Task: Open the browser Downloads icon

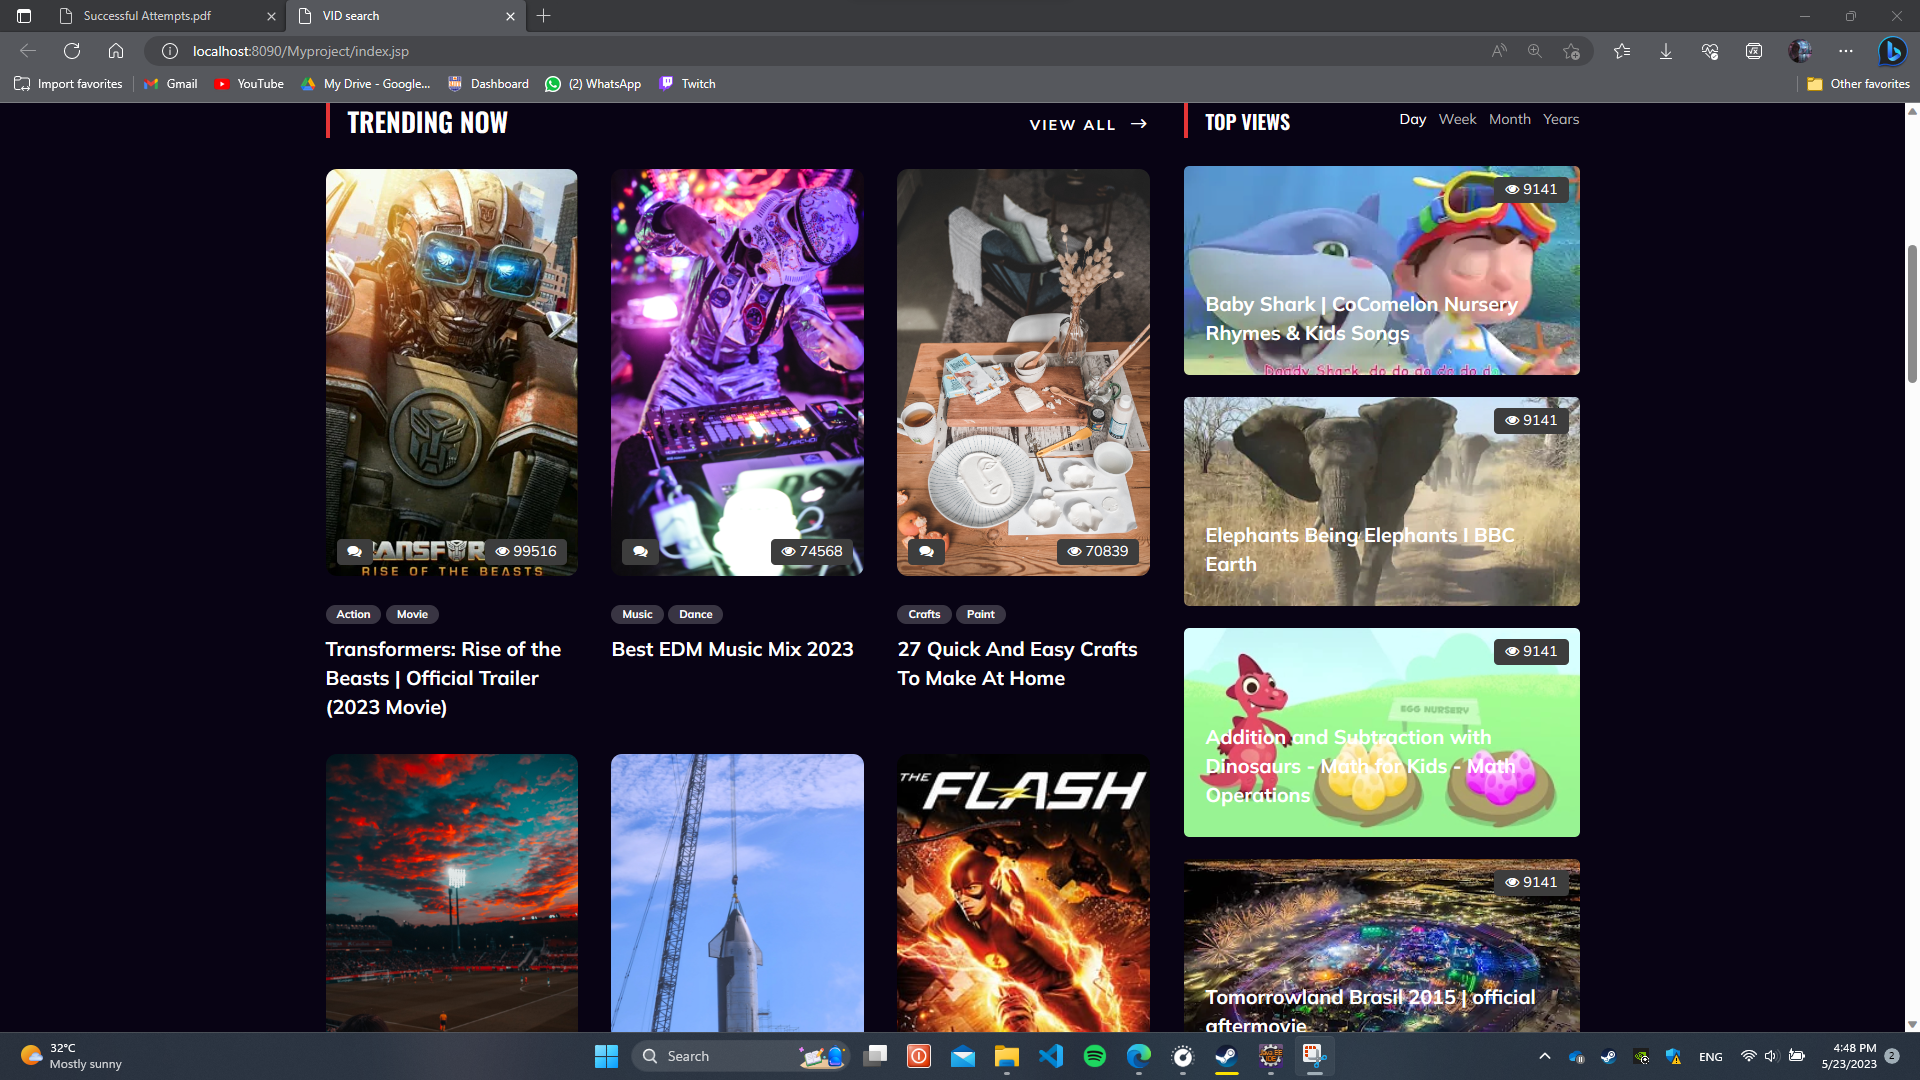Action: pyautogui.click(x=1666, y=51)
